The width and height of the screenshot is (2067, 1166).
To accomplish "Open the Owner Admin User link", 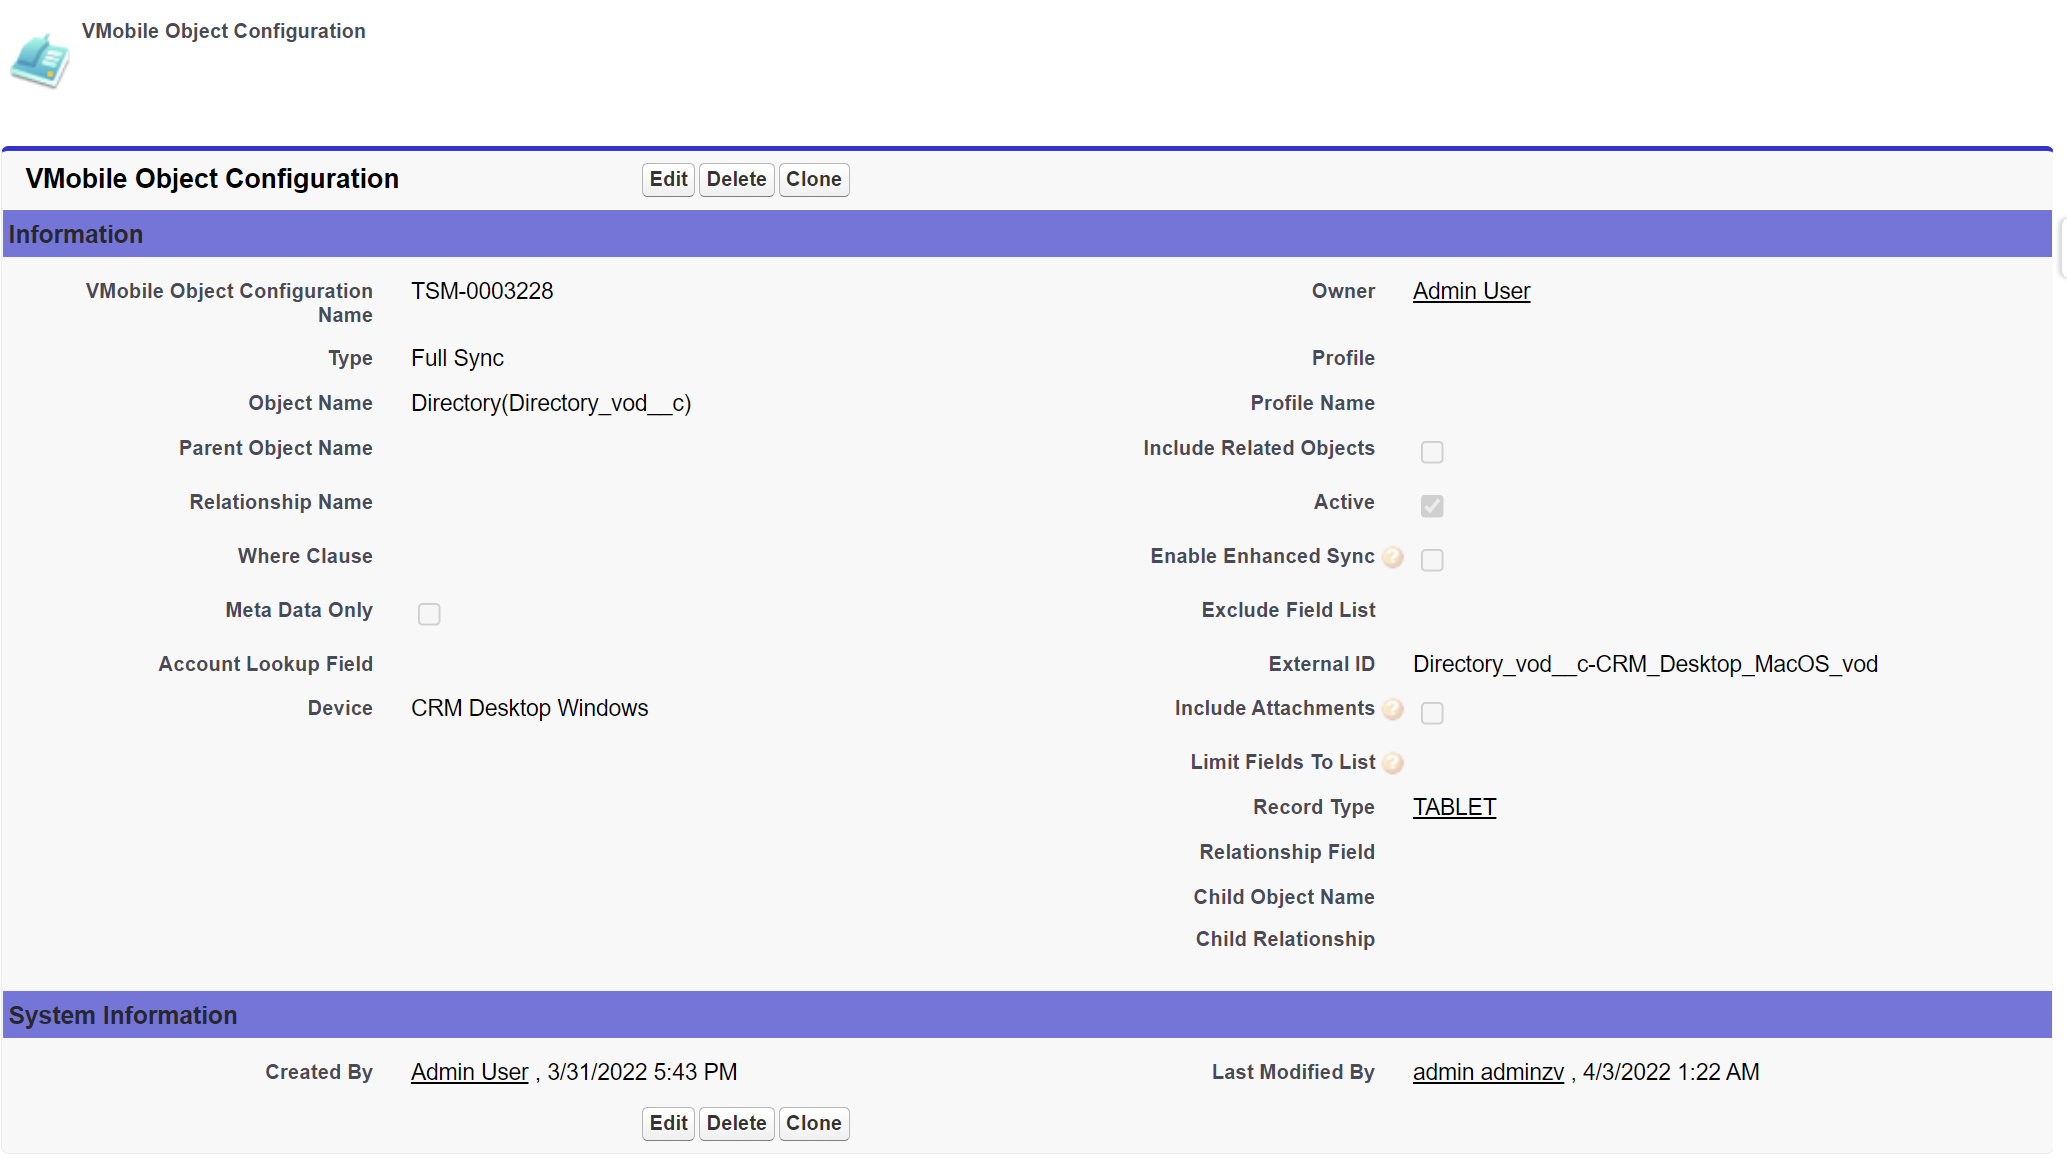I will [1471, 291].
